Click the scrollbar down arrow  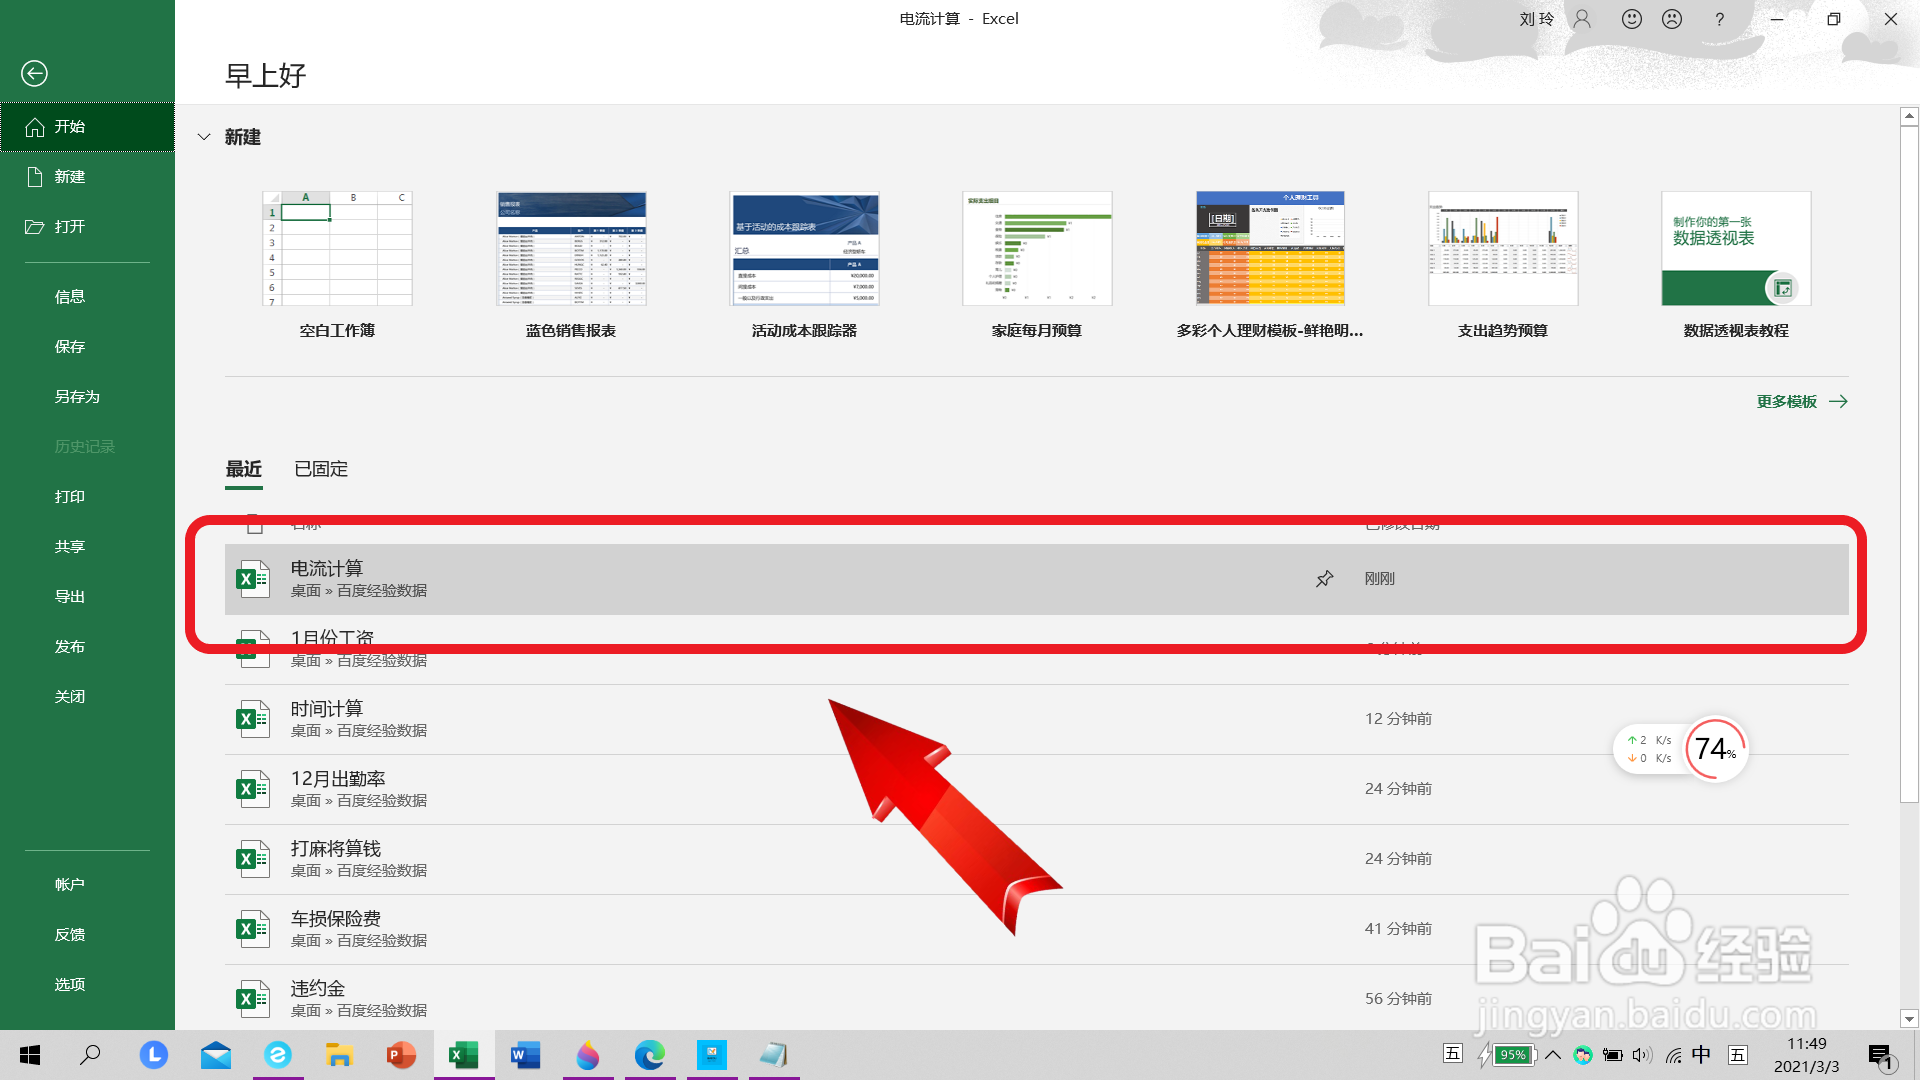pyautogui.click(x=1909, y=1019)
